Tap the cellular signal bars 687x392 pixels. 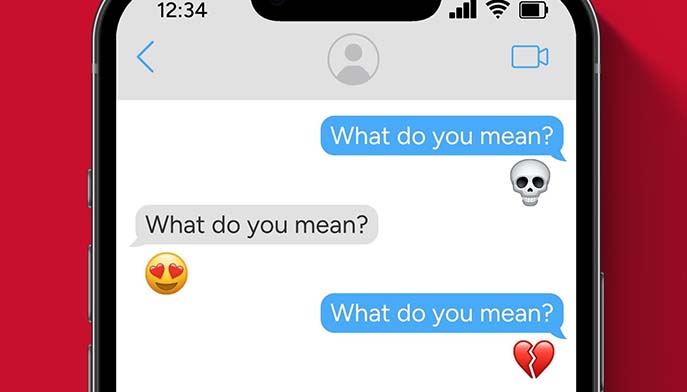[x=463, y=10]
